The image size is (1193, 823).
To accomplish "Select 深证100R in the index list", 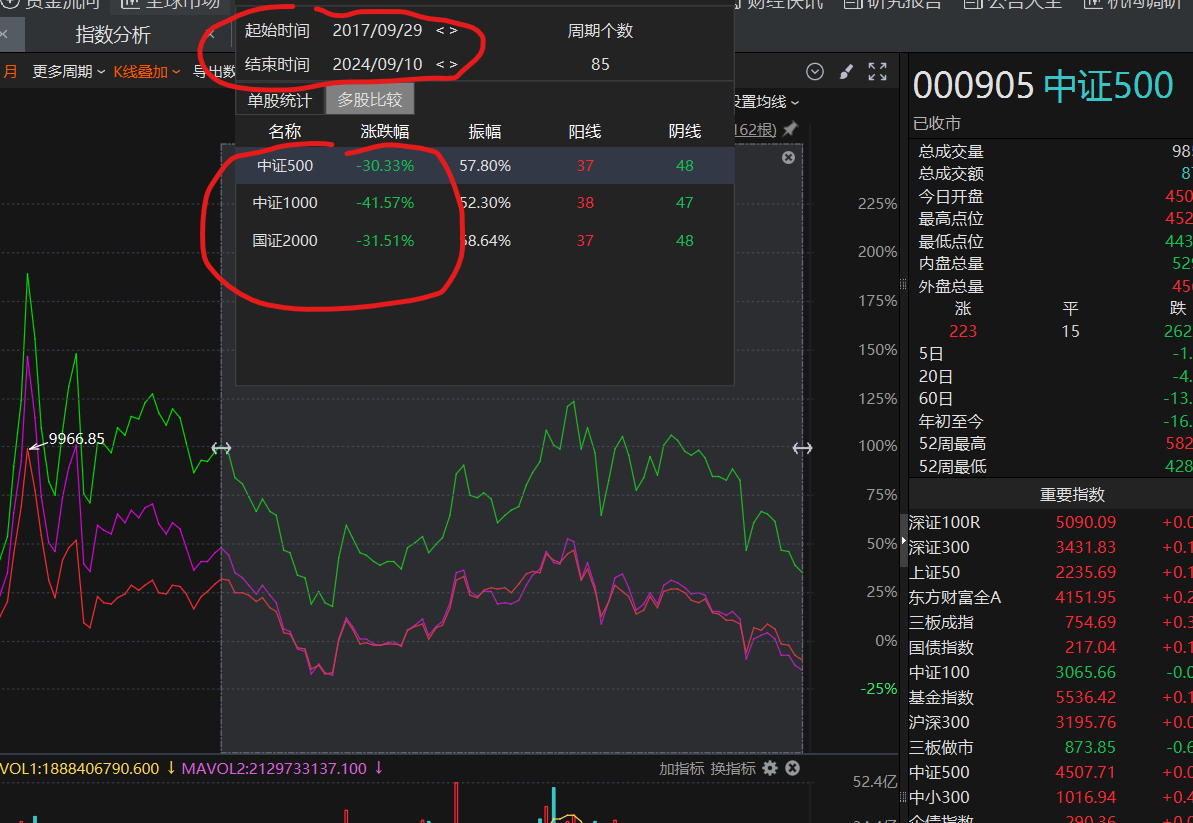I will (944, 523).
